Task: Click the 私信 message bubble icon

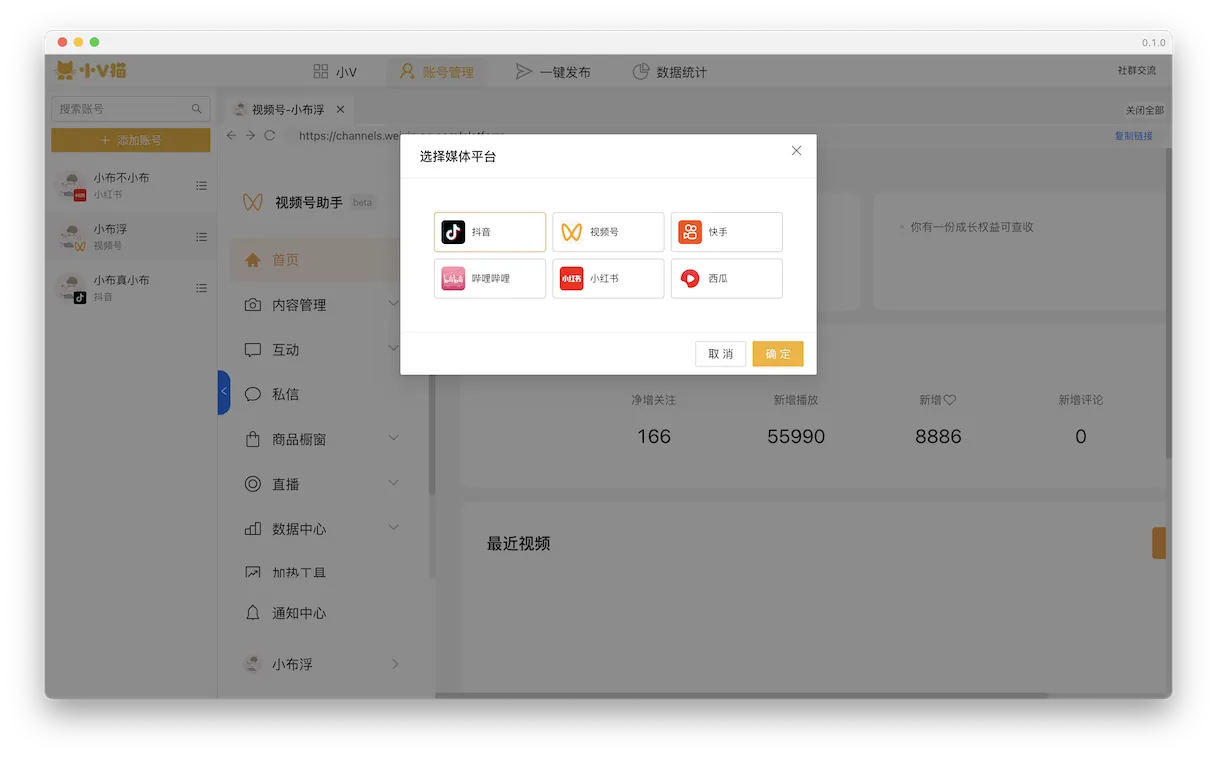Action: click(x=253, y=394)
